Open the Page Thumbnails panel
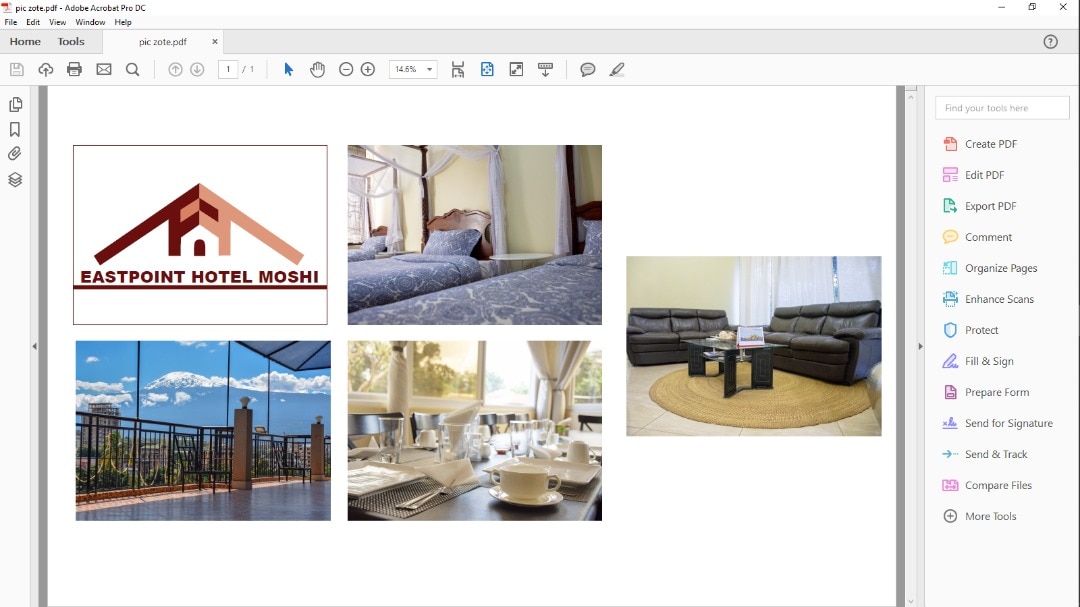Viewport: 1080px width, 607px height. (15, 103)
